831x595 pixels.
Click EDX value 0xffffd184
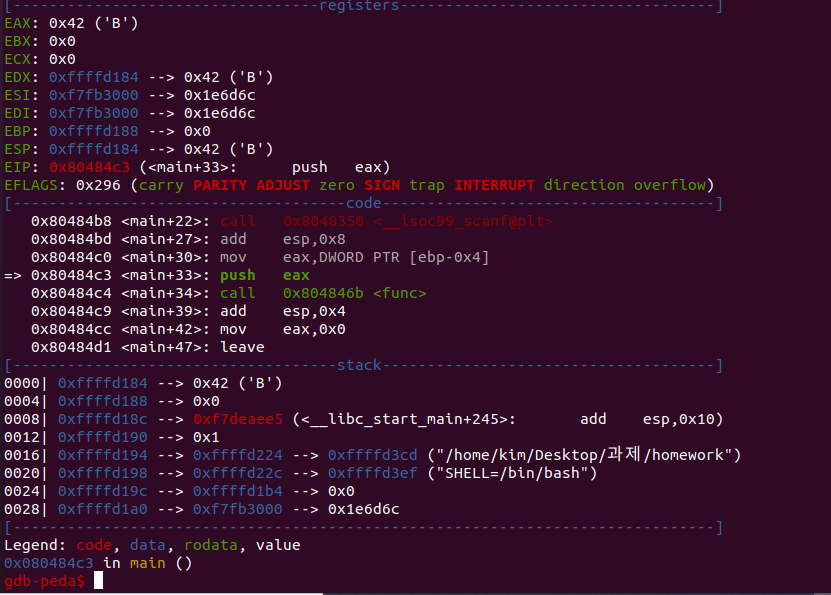point(94,77)
